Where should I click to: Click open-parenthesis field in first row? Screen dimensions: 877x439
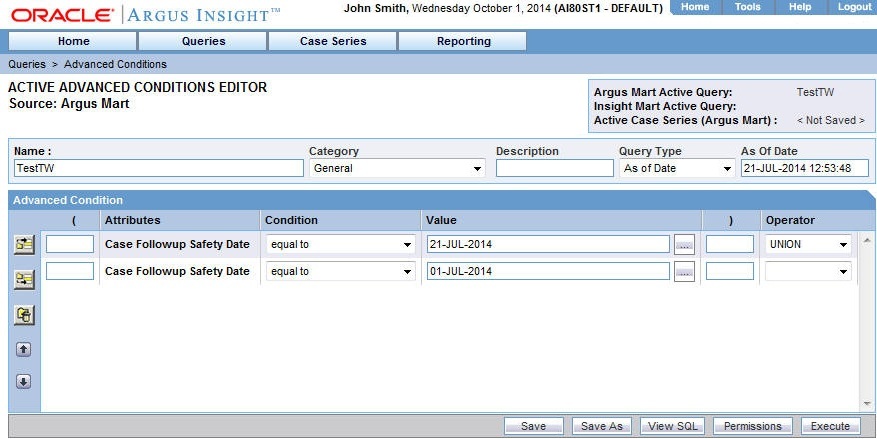70,244
